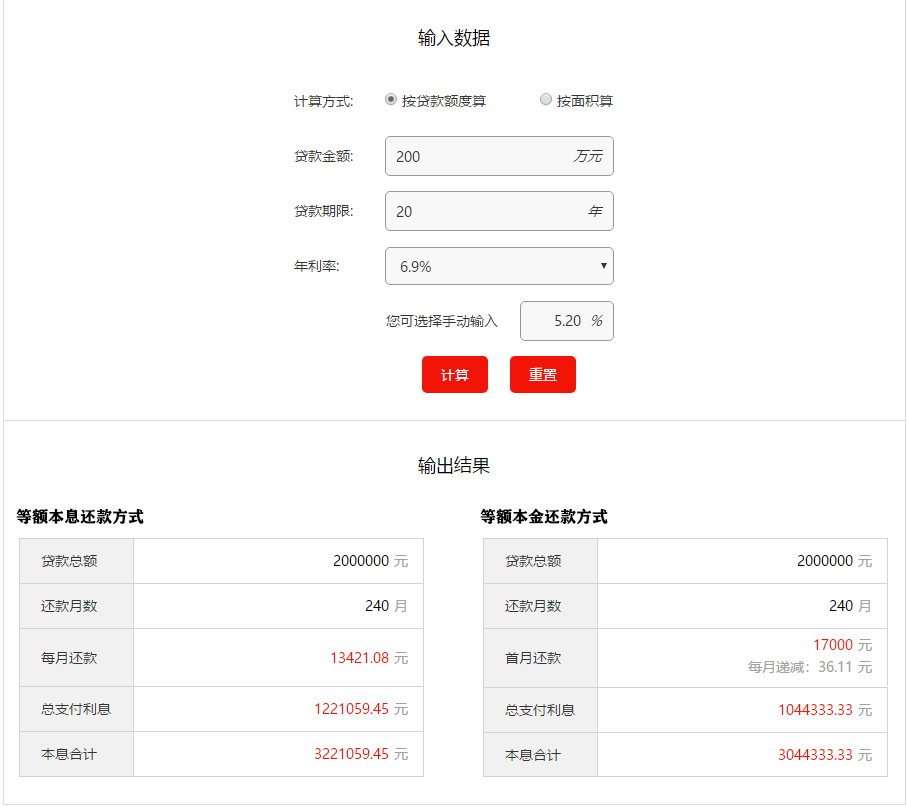This screenshot has height=807, width=907.
Task: Open the 年利率 dropdown showing 6.9%
Action: tap(499, 266)
